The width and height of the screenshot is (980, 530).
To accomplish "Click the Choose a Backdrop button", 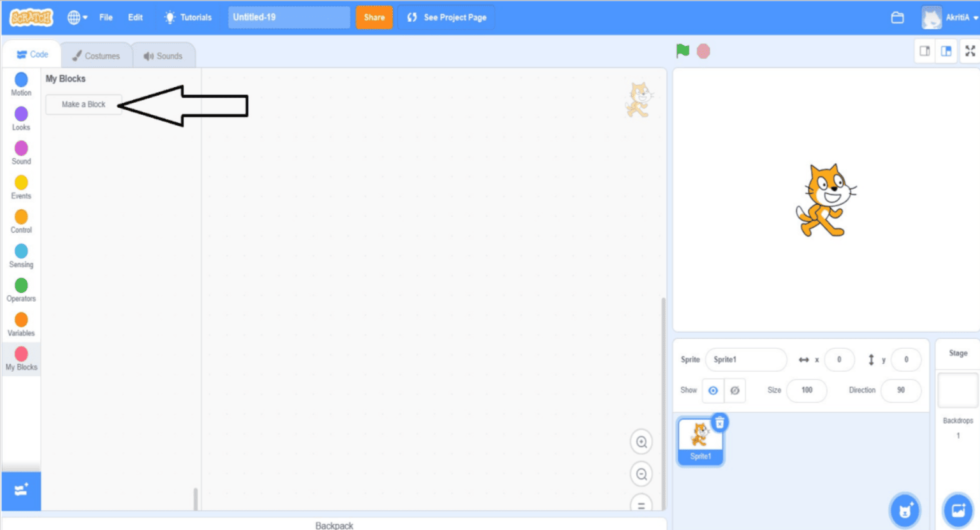I will [958, 511].
